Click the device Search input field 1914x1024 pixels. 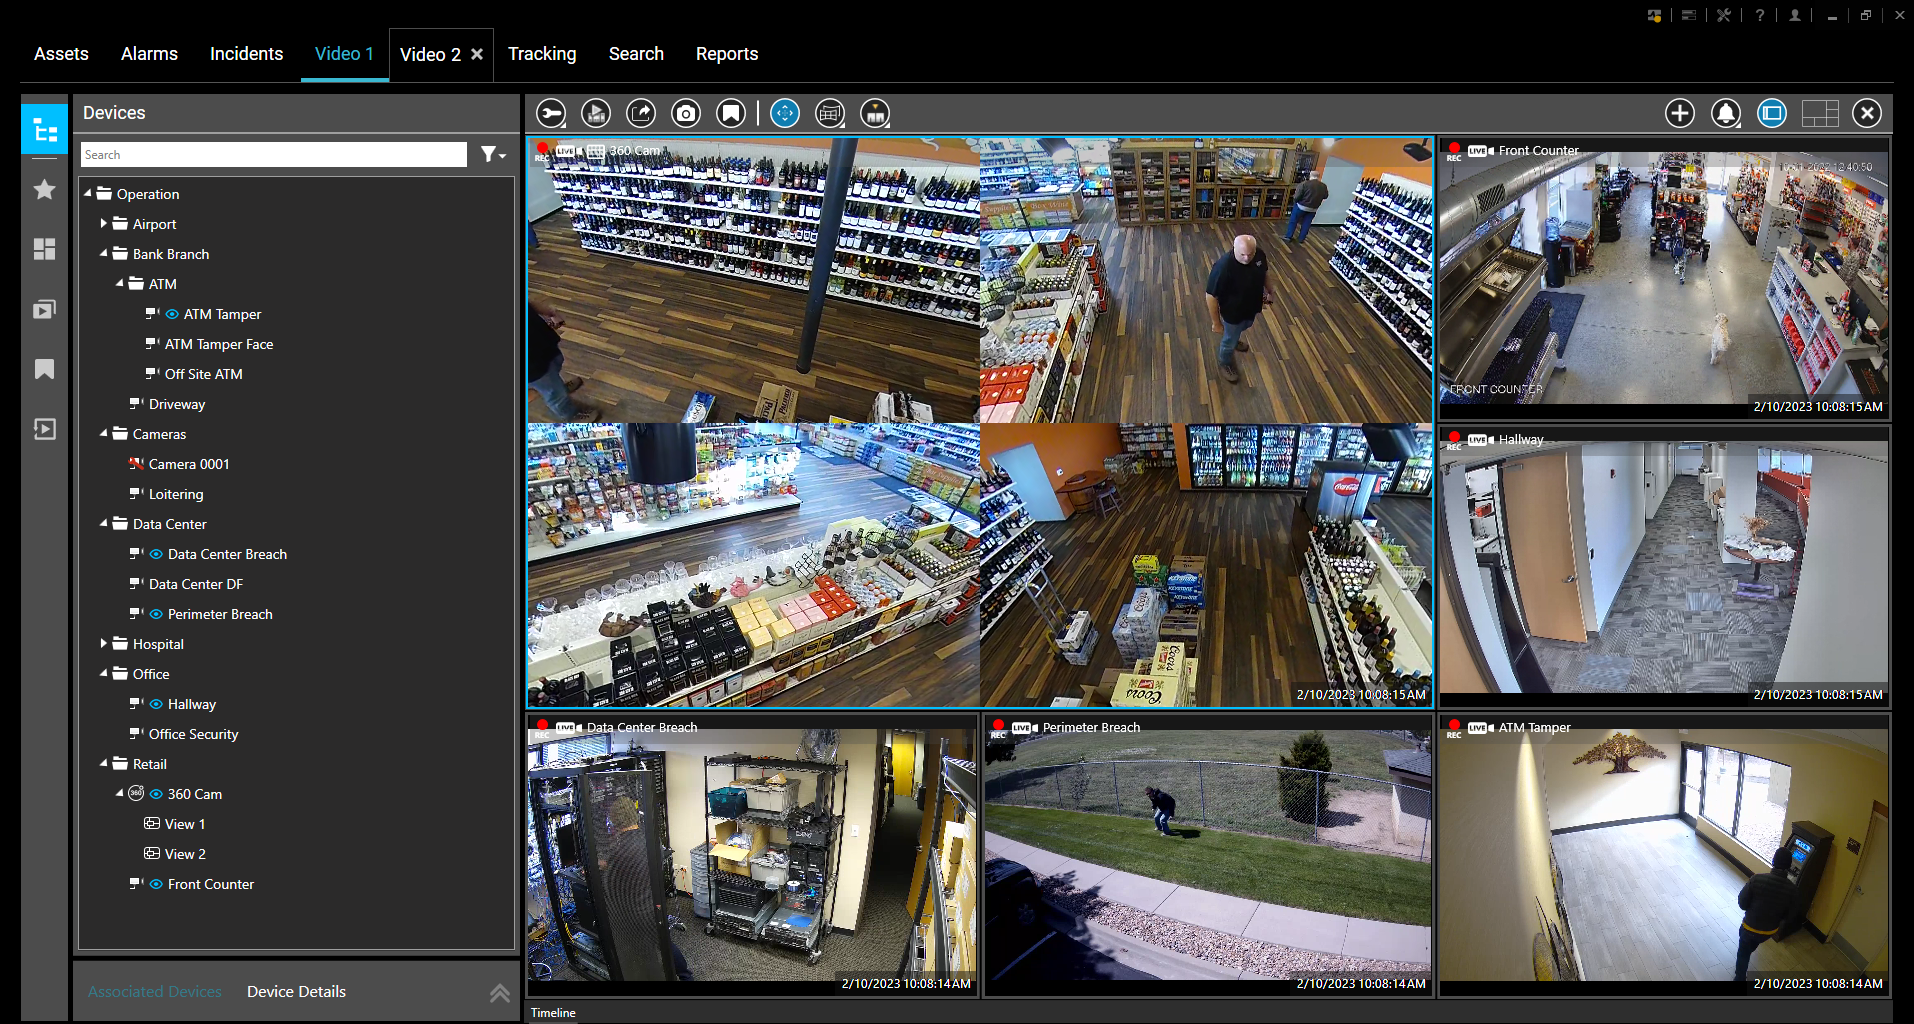(274, 154)
